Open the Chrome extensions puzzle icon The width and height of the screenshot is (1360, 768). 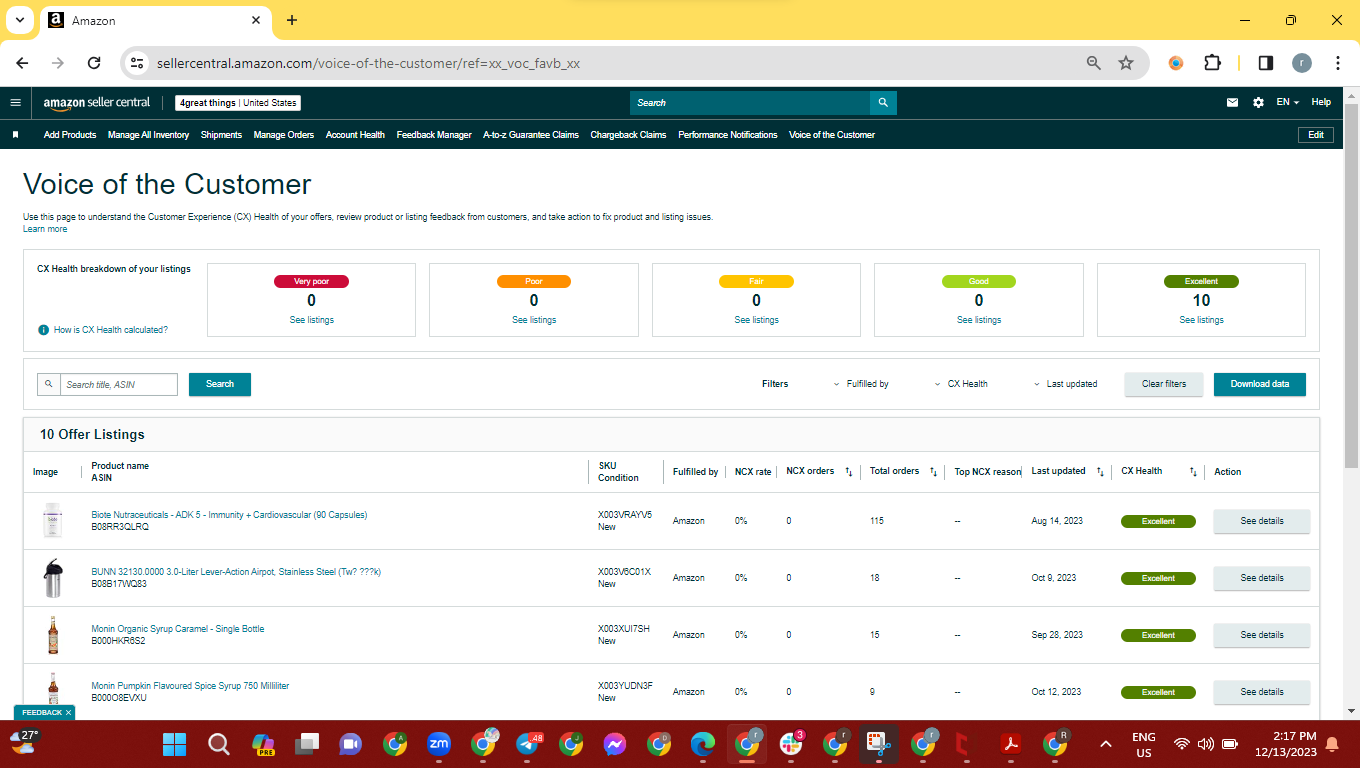(x=1212, y=63)
